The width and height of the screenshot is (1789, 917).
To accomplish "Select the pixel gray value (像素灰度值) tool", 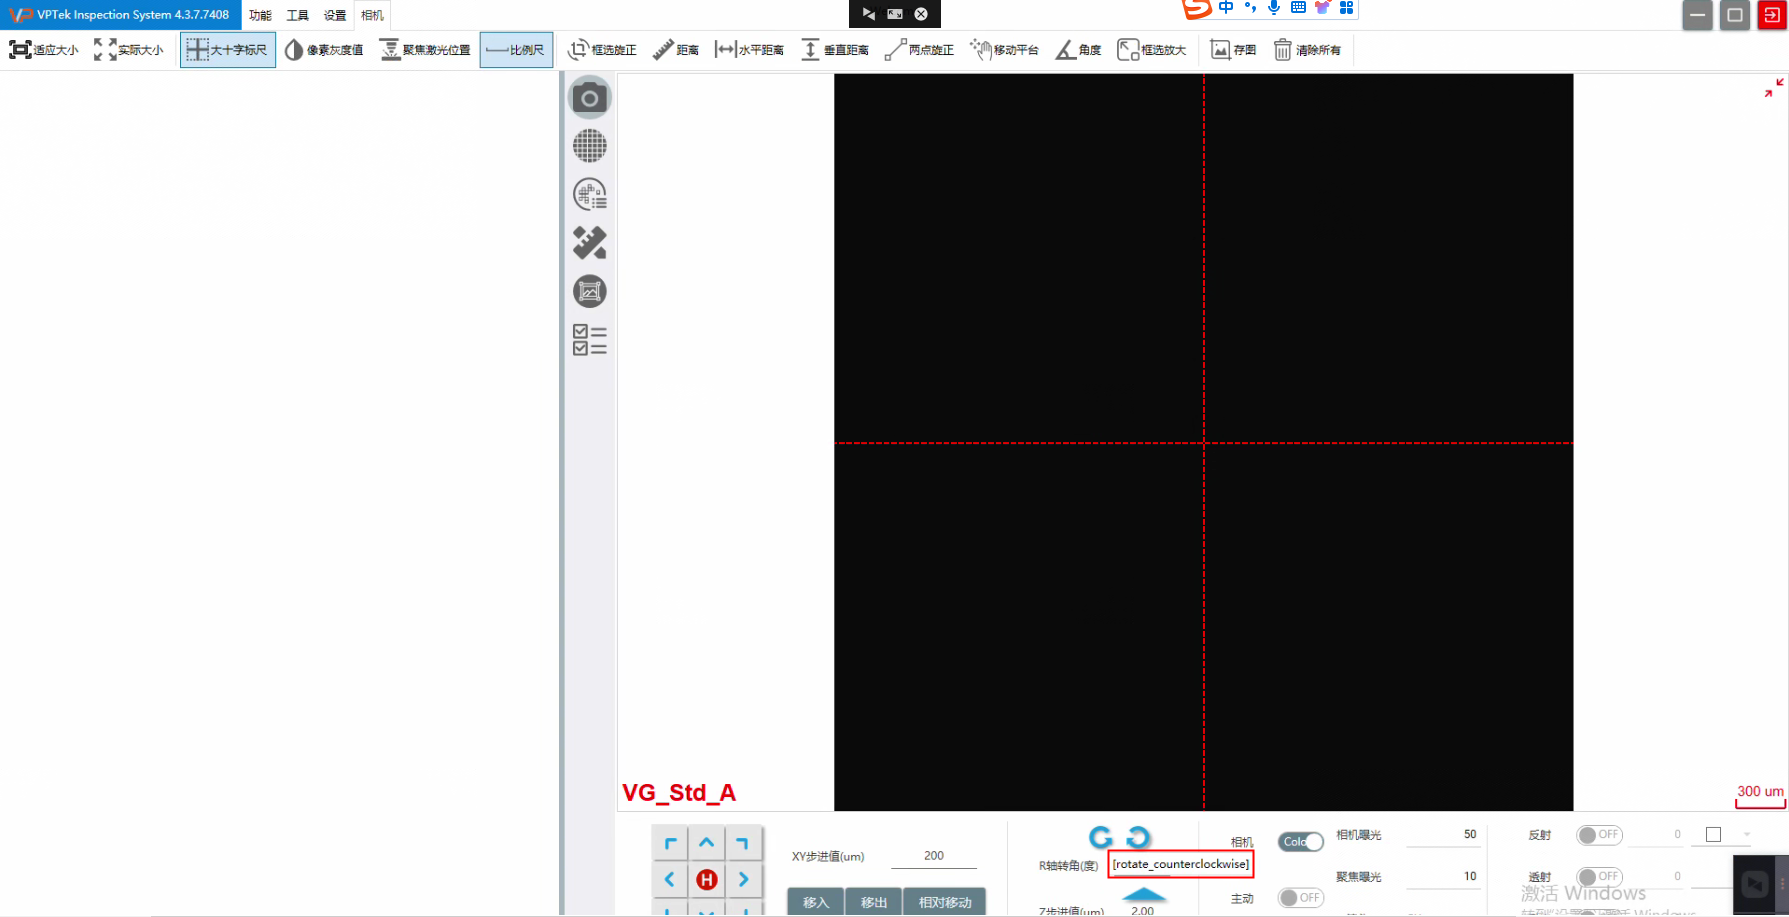I will click(x=324, y=50).
